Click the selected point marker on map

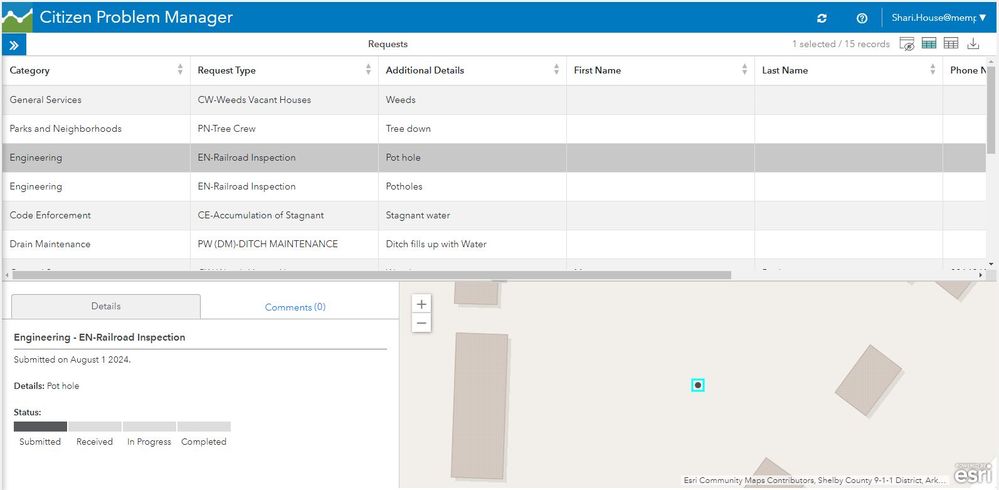pyautogui.click(x=698, y=385)
